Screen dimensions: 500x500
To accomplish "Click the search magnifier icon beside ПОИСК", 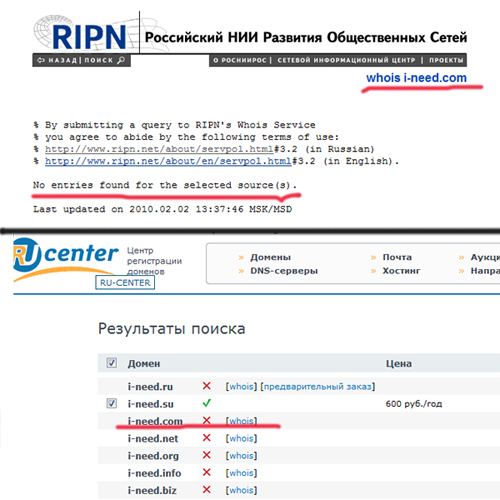I will click(x=121, y=60).
